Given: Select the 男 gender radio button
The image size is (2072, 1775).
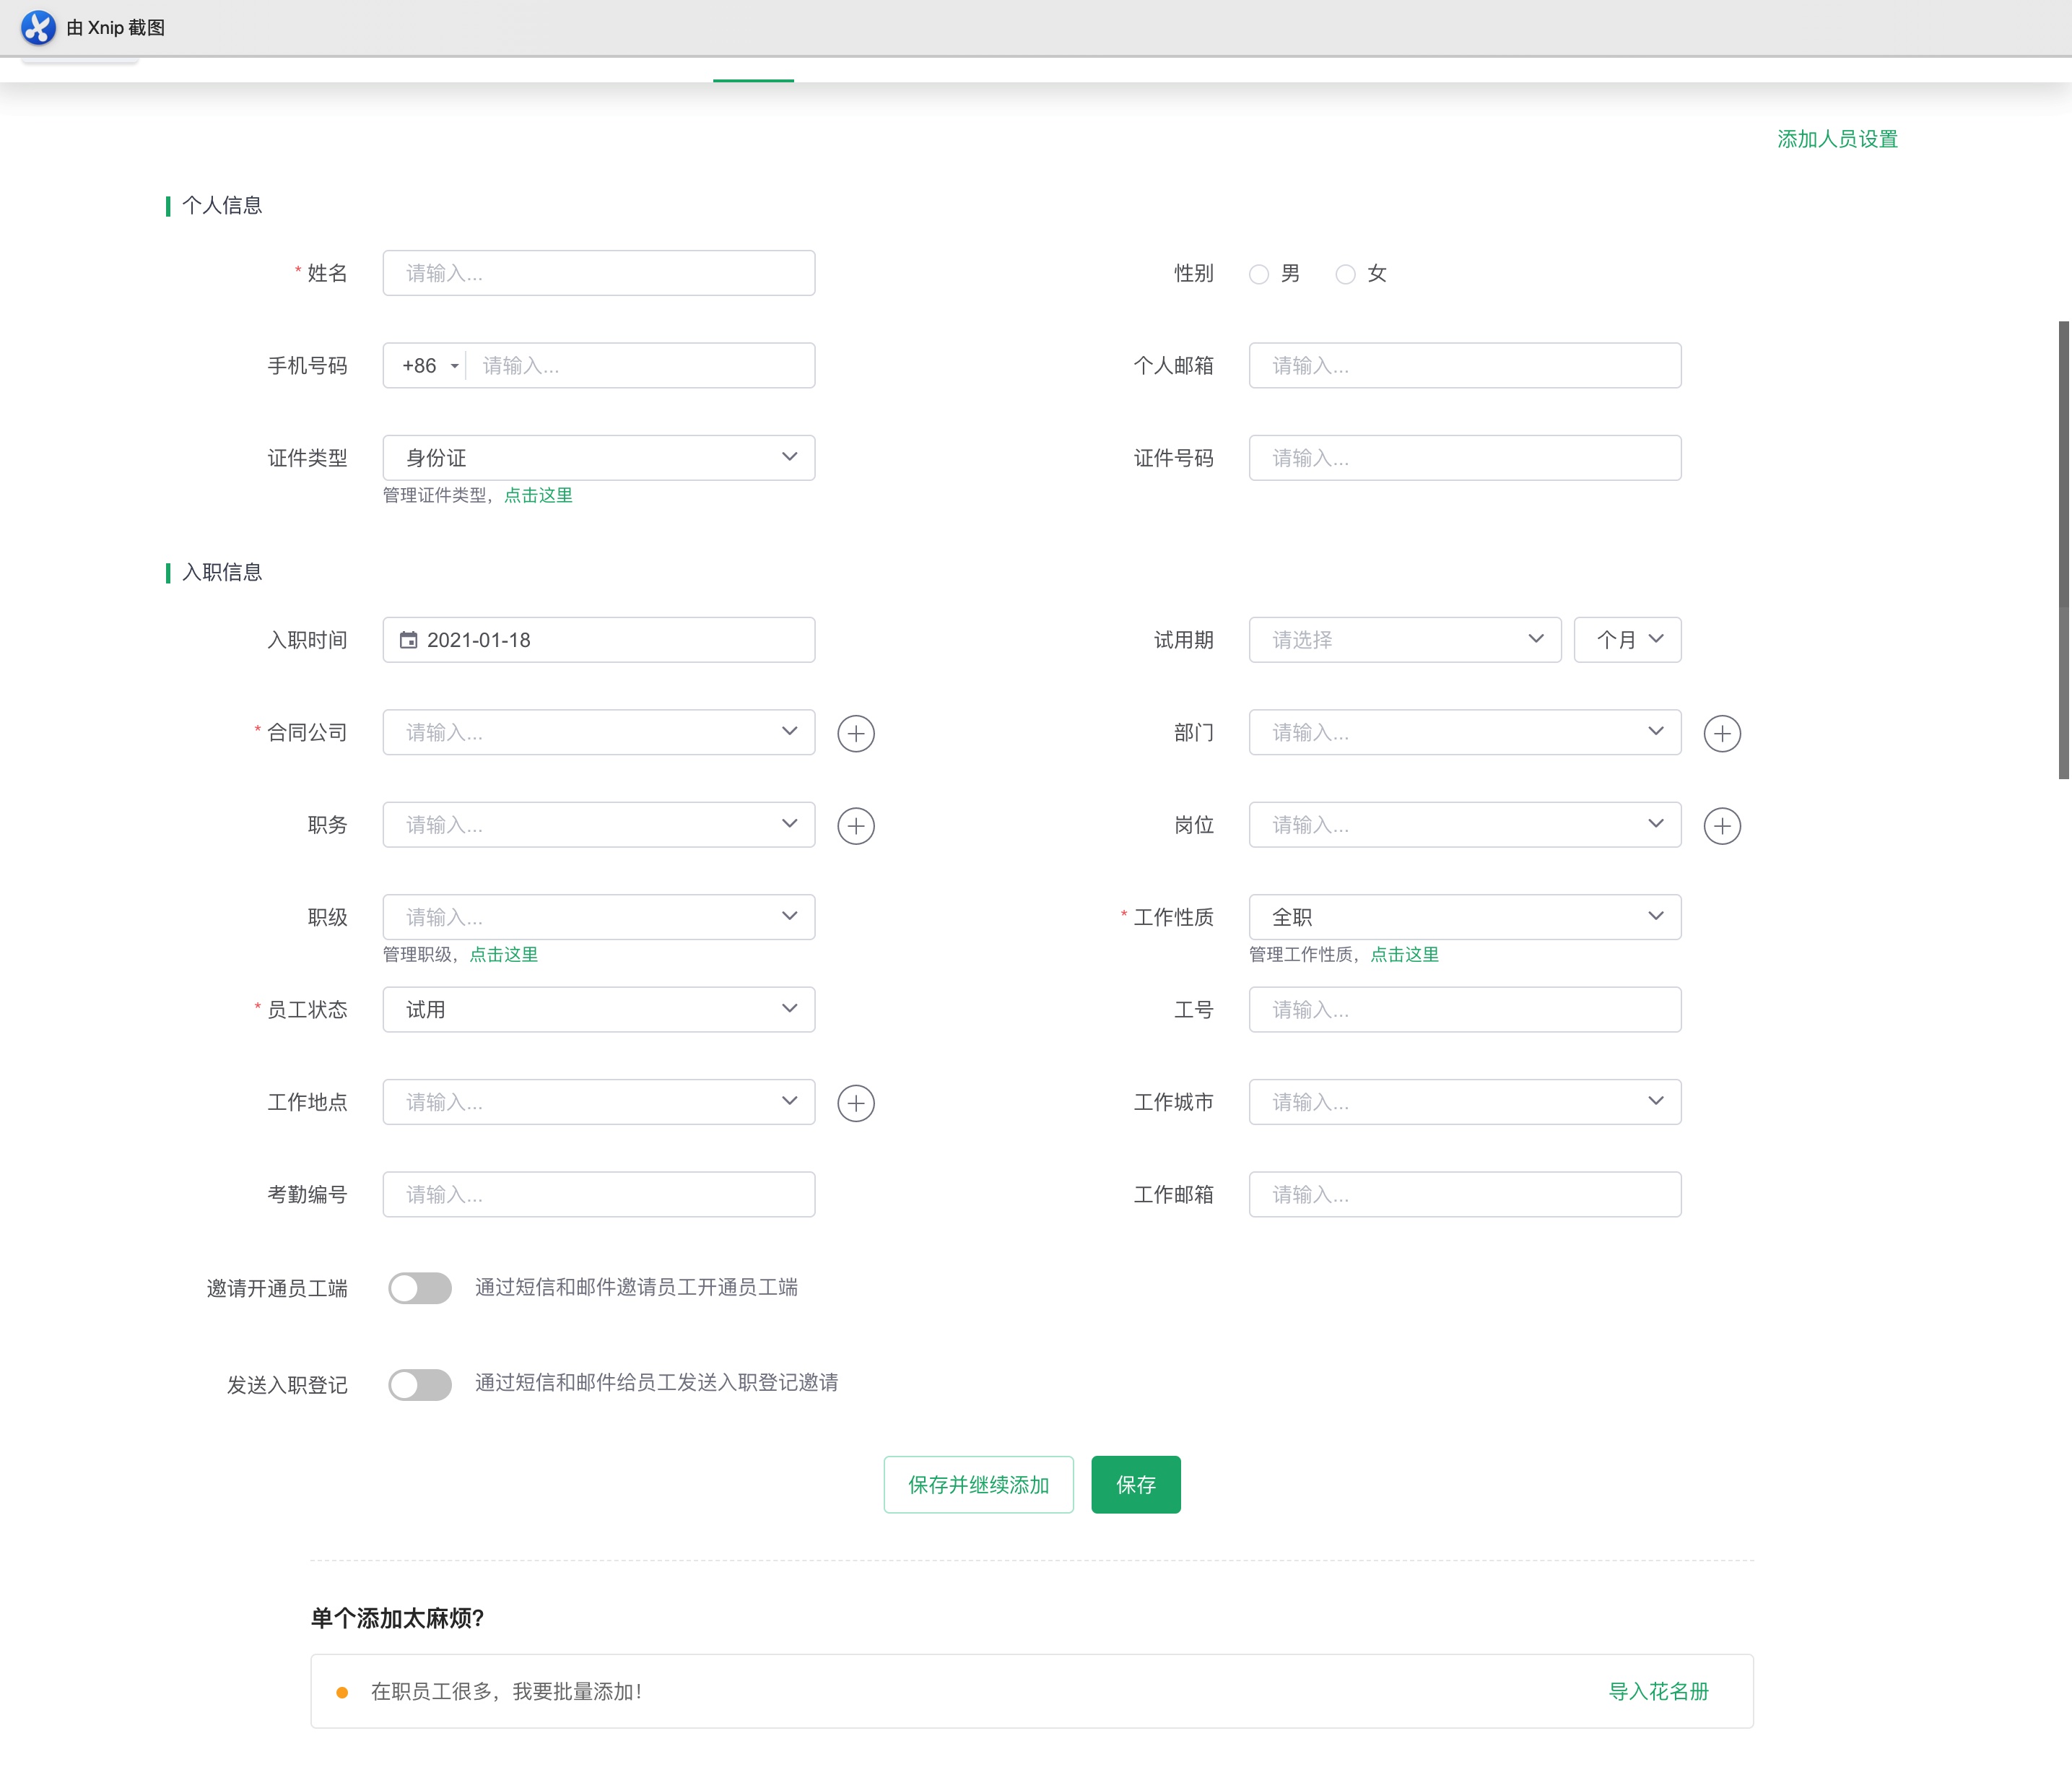Looking at the screenshot, I should 1258,274.
